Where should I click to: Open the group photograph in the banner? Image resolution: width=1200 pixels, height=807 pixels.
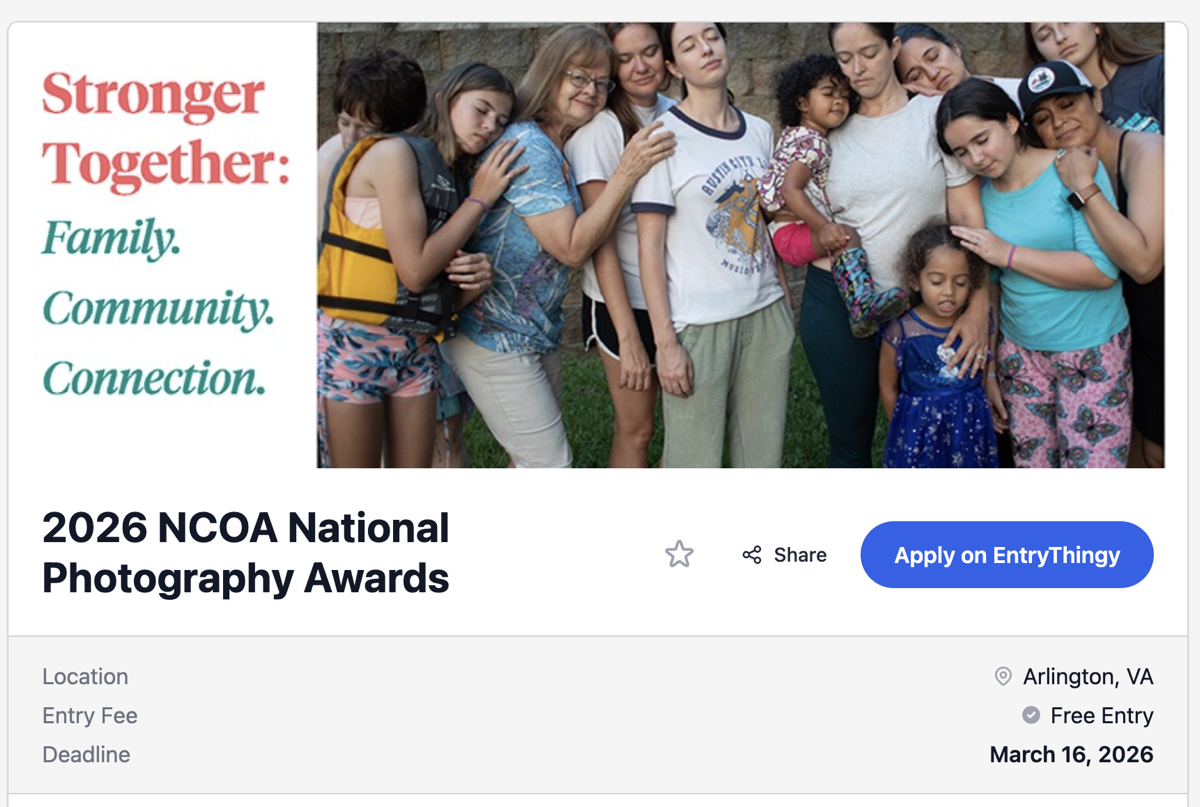pos(740,245)
